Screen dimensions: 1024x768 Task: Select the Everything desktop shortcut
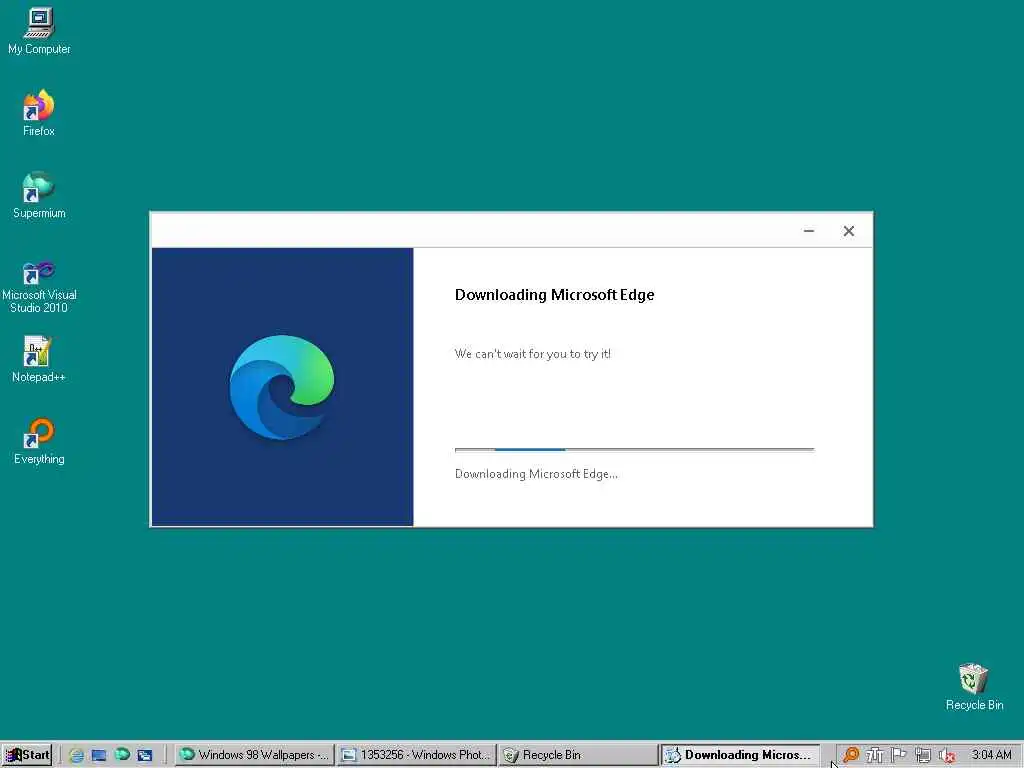[39, 441]
